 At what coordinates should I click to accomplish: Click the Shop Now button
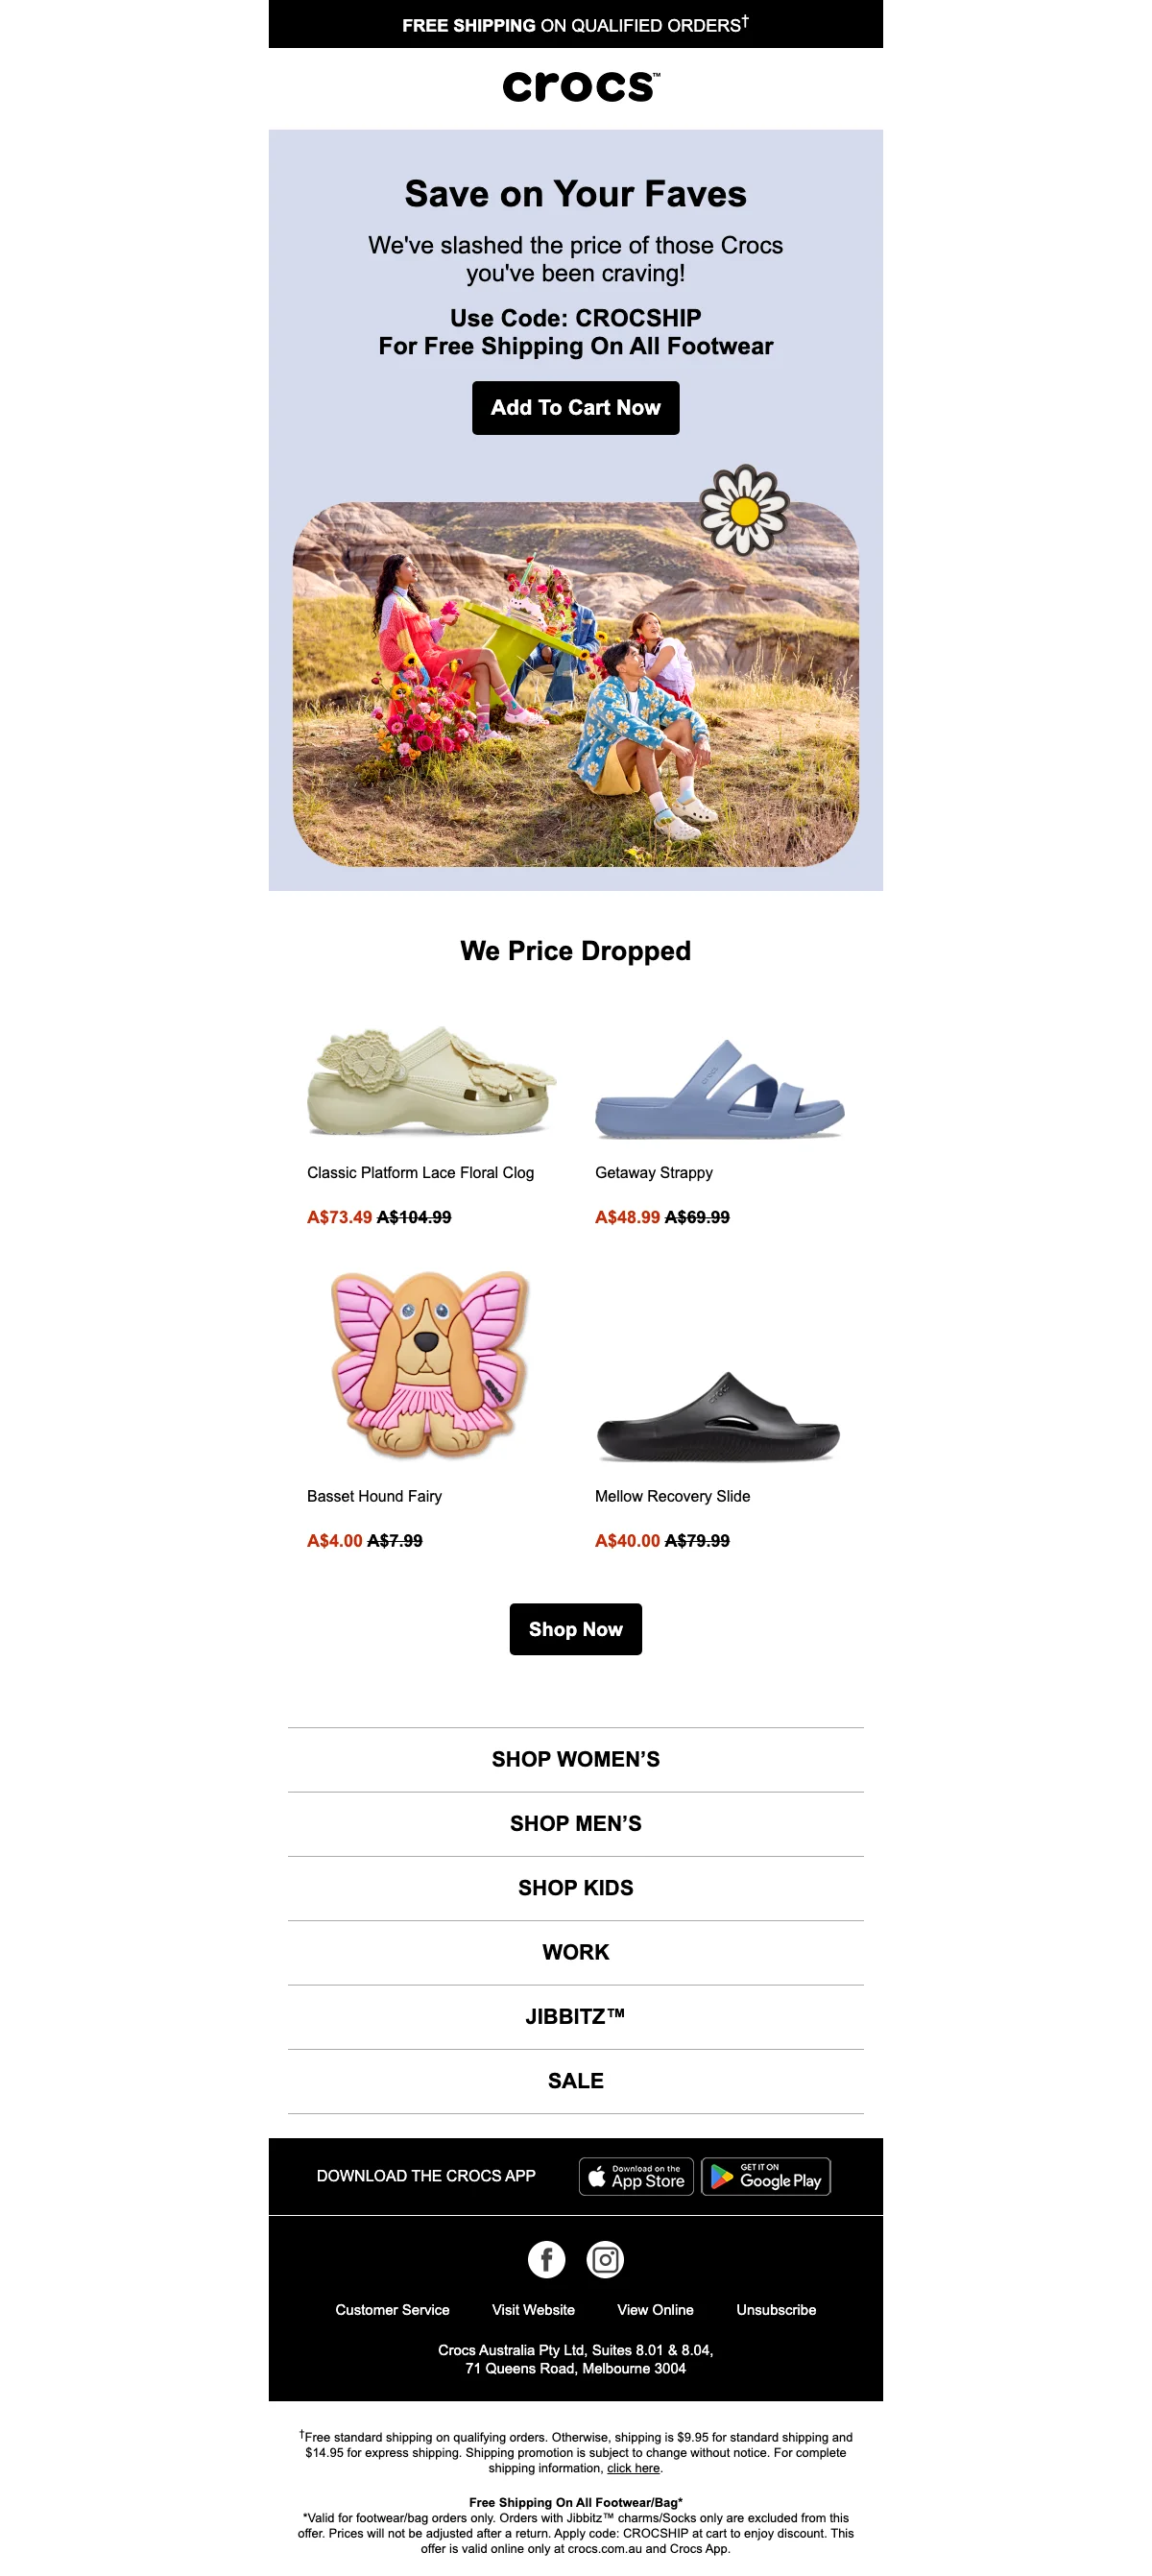pyautogui.click(x=576, y=1629)
